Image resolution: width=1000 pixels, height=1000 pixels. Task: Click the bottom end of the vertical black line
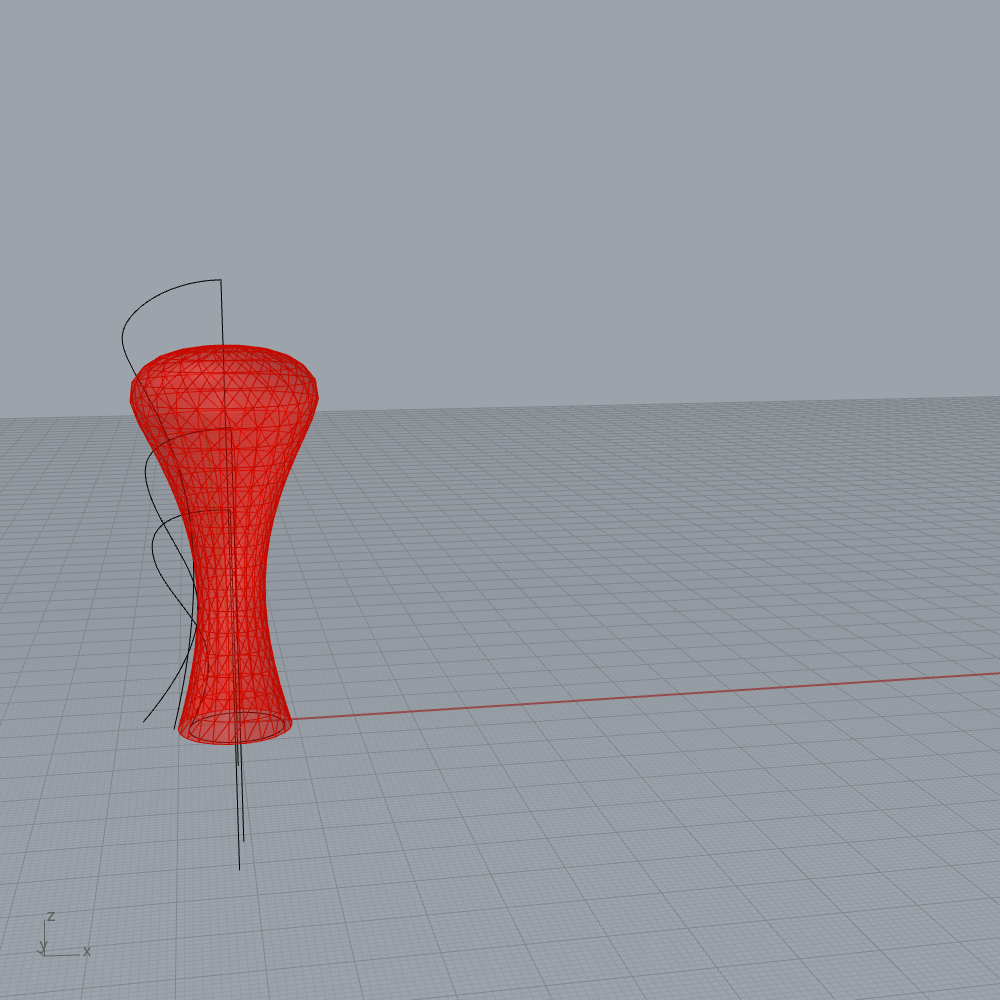pyautogui.click(x=239, y=867)
